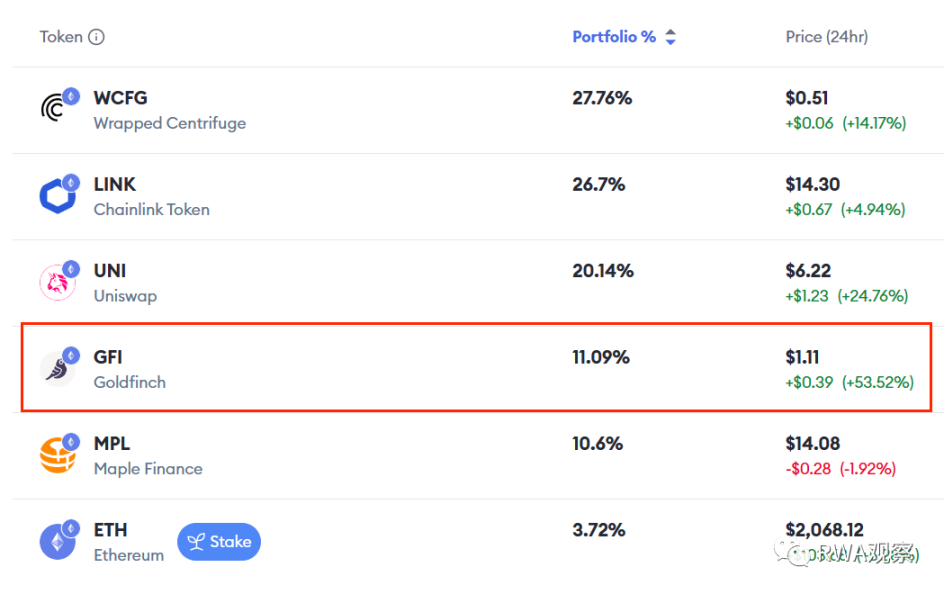Screen dimensions: 944x594
Task: Click the info icon beside Token header
Action: pos(96,37)
